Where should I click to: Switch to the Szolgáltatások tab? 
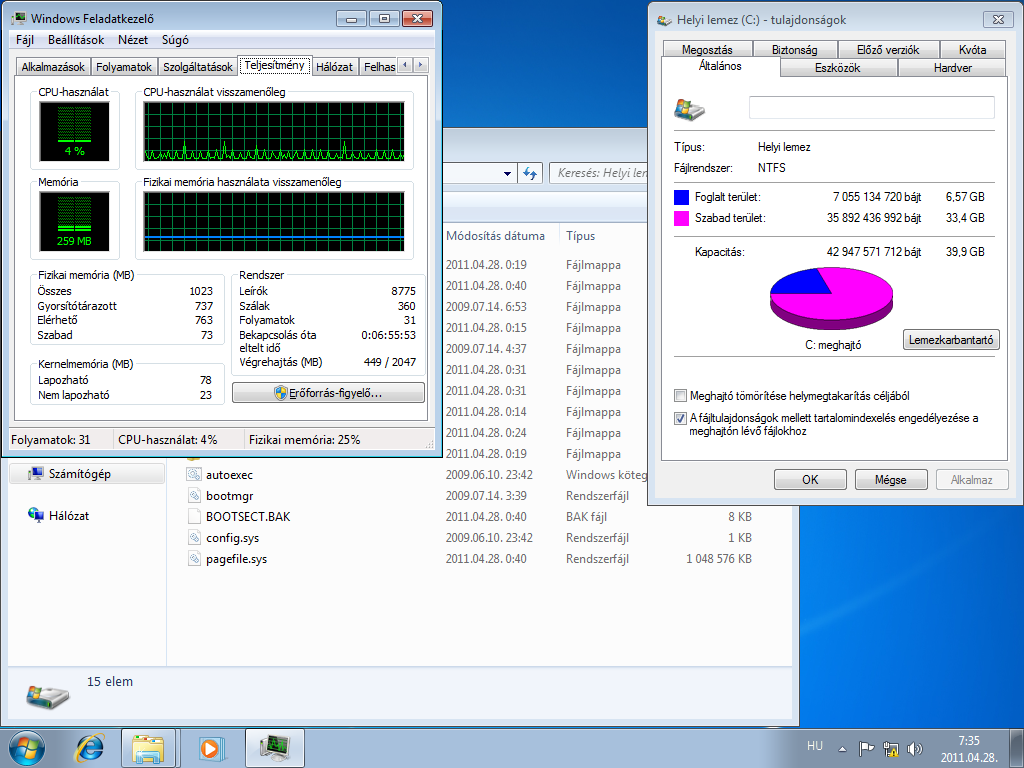tap(198, 67)
